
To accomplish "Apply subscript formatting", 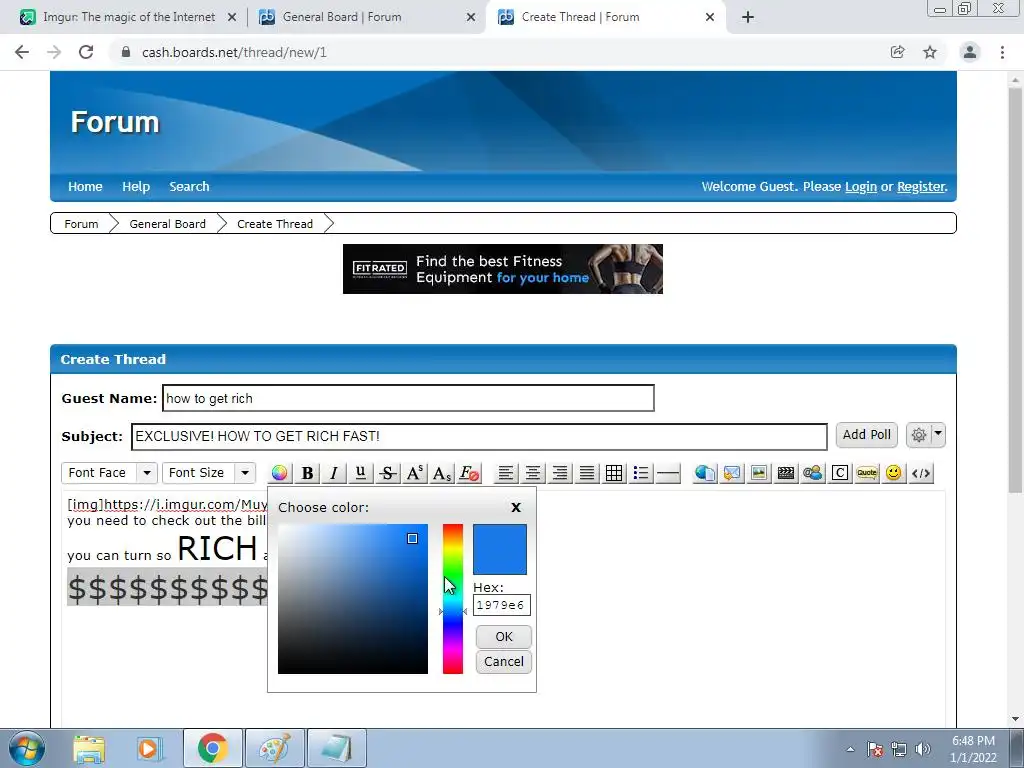I will [441, 473].
